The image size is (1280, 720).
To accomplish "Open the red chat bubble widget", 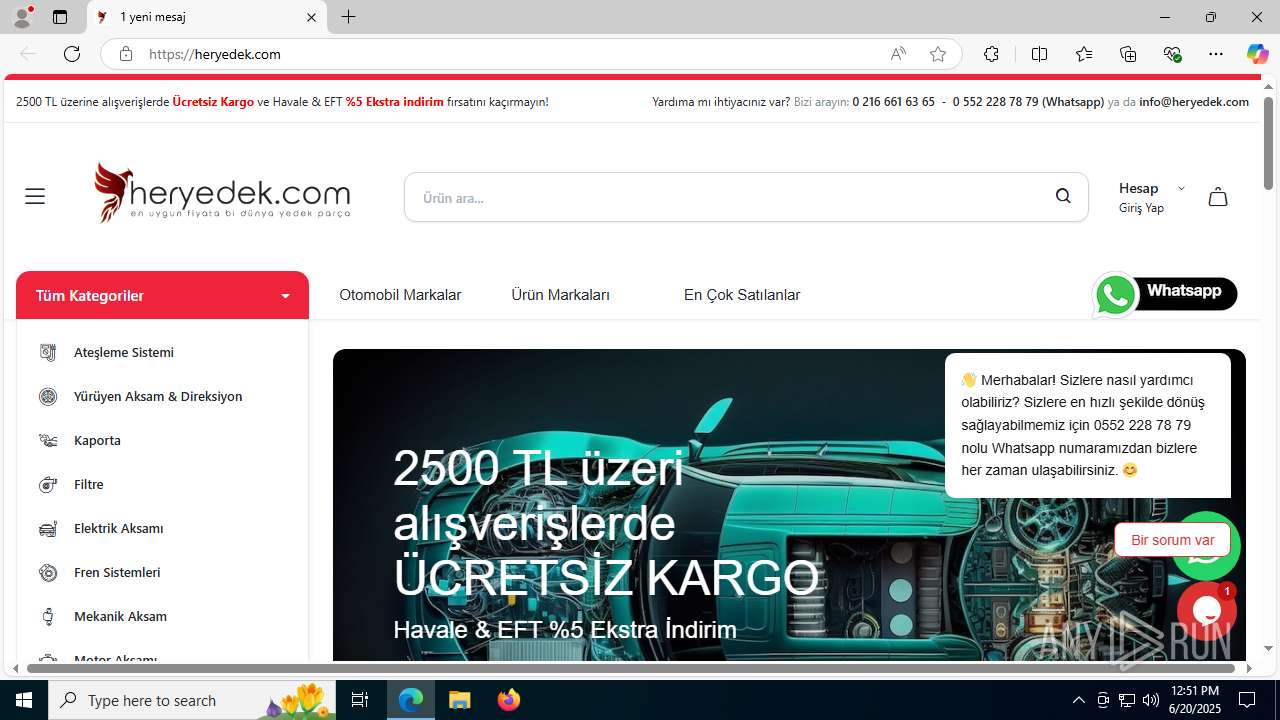I will click(1207, 610).
